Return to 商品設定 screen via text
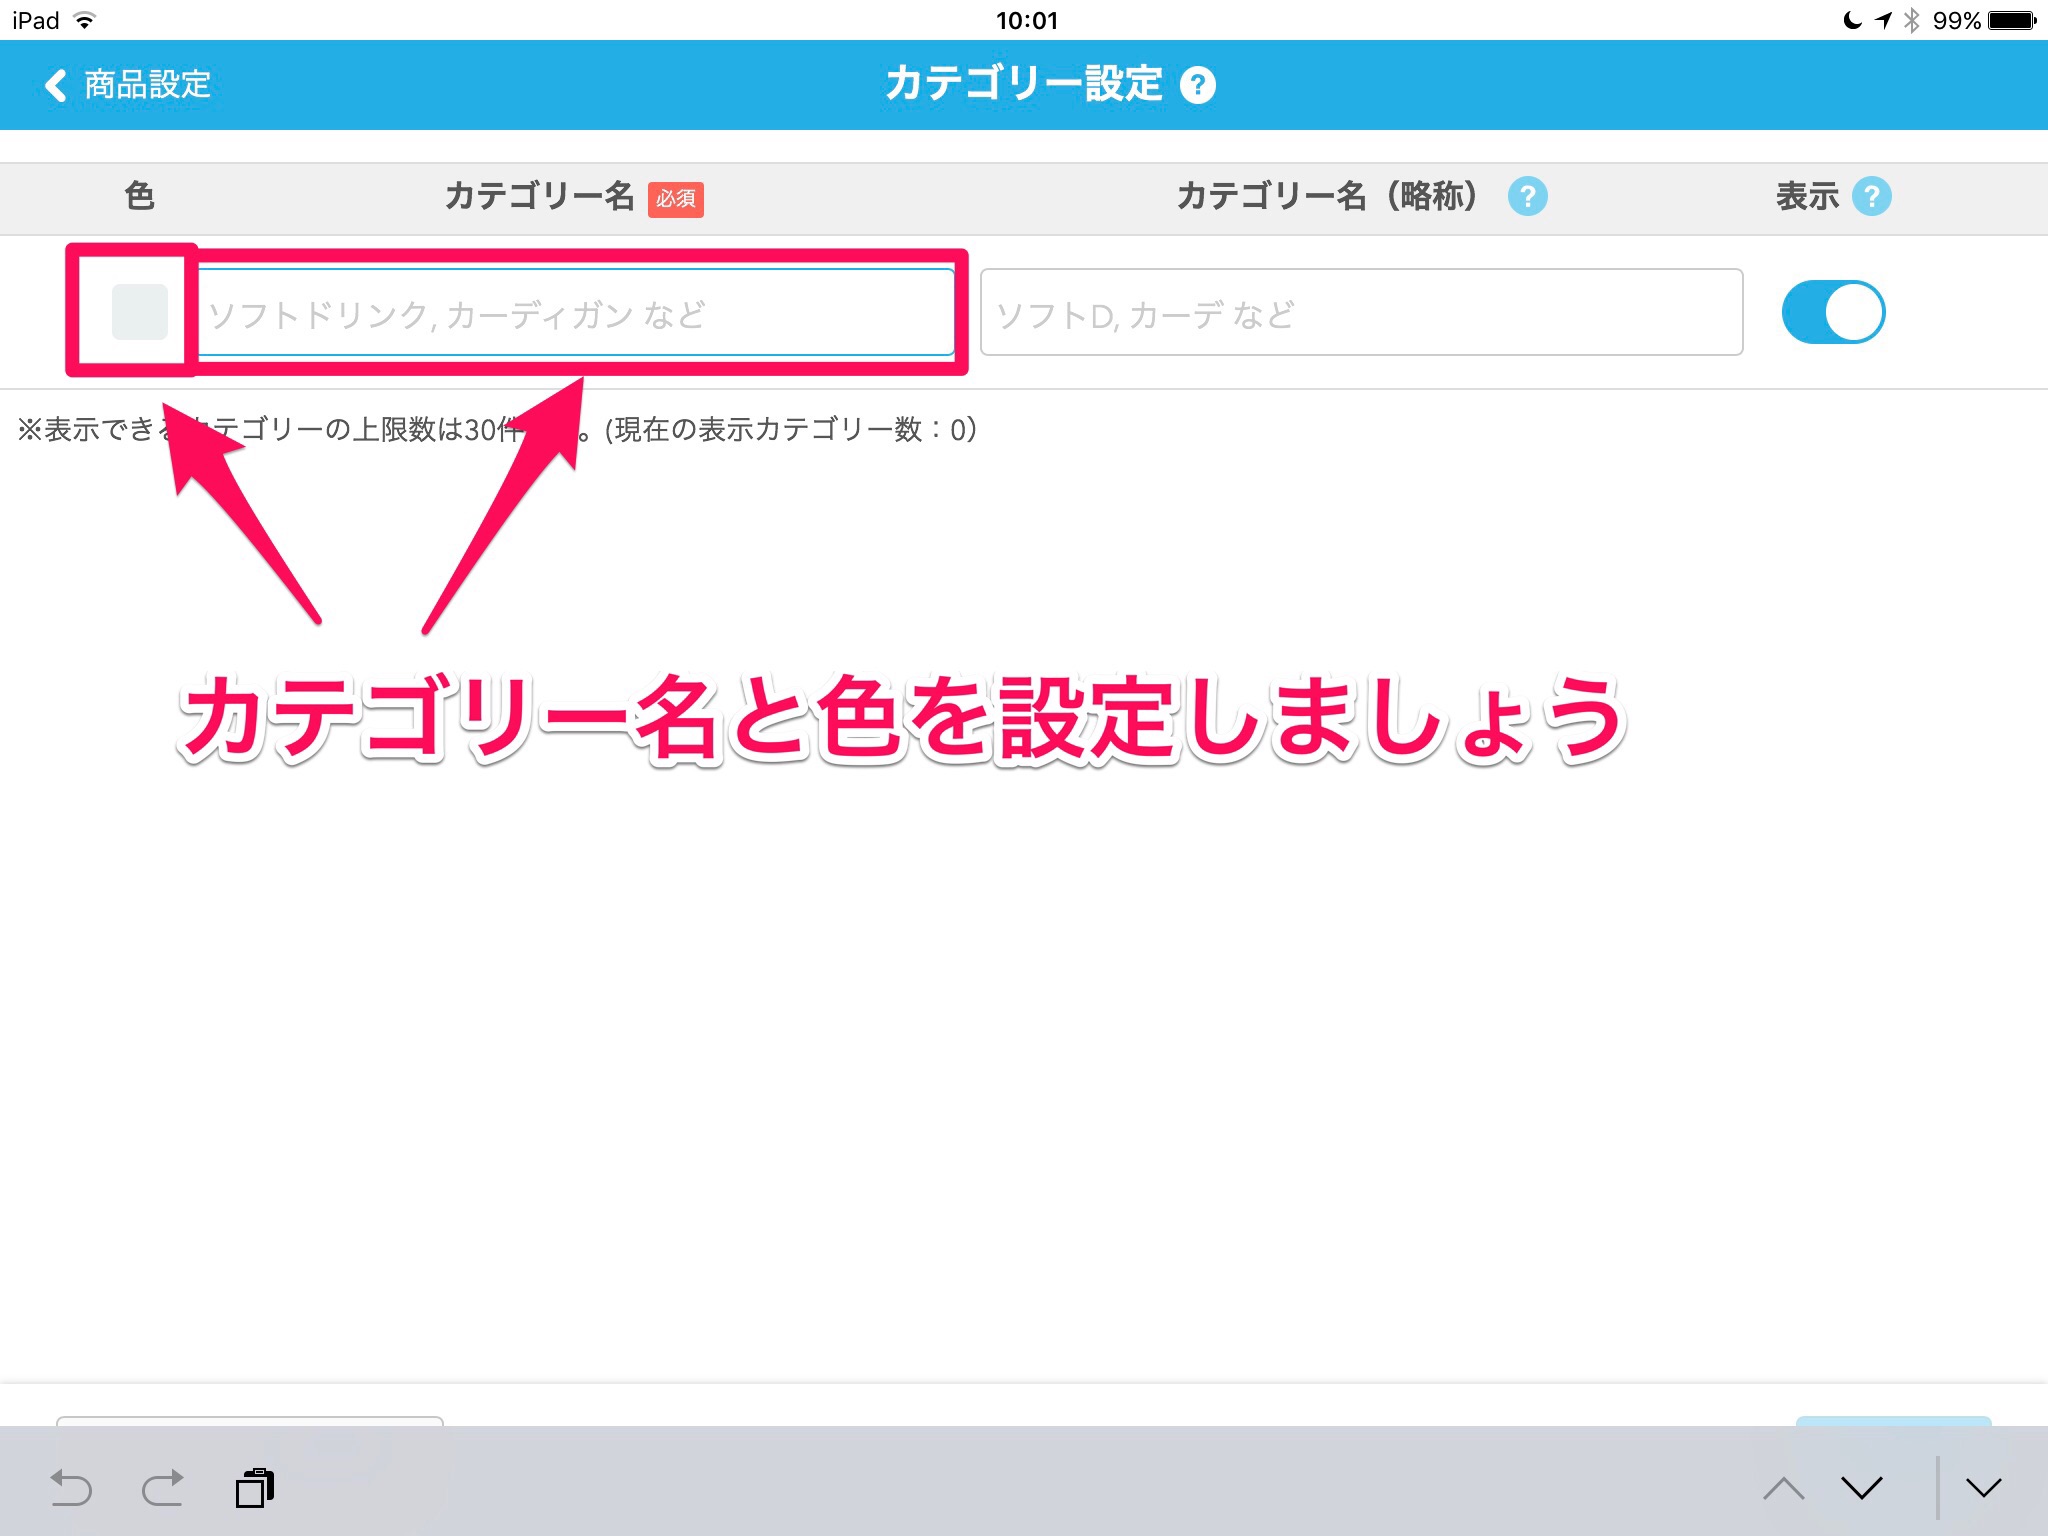Viewport: 2048px width, 1536px height. tap(147, 85)
